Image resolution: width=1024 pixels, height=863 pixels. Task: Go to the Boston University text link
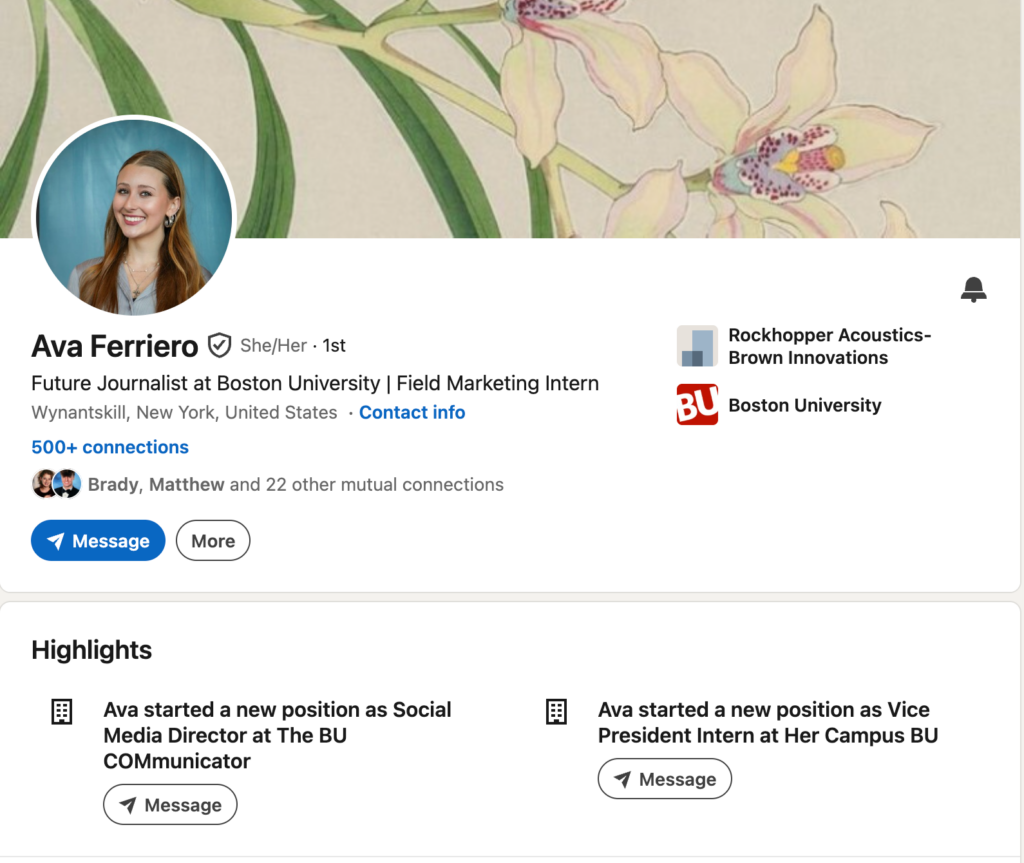click(x=804, y=405)
